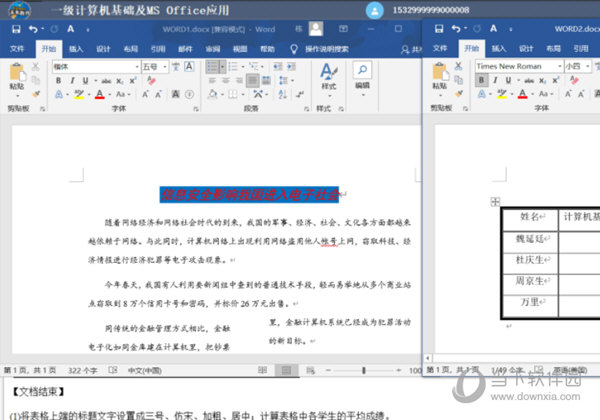
Task: Decrease indent in WORD1 paragraph group
Action: 278,67
